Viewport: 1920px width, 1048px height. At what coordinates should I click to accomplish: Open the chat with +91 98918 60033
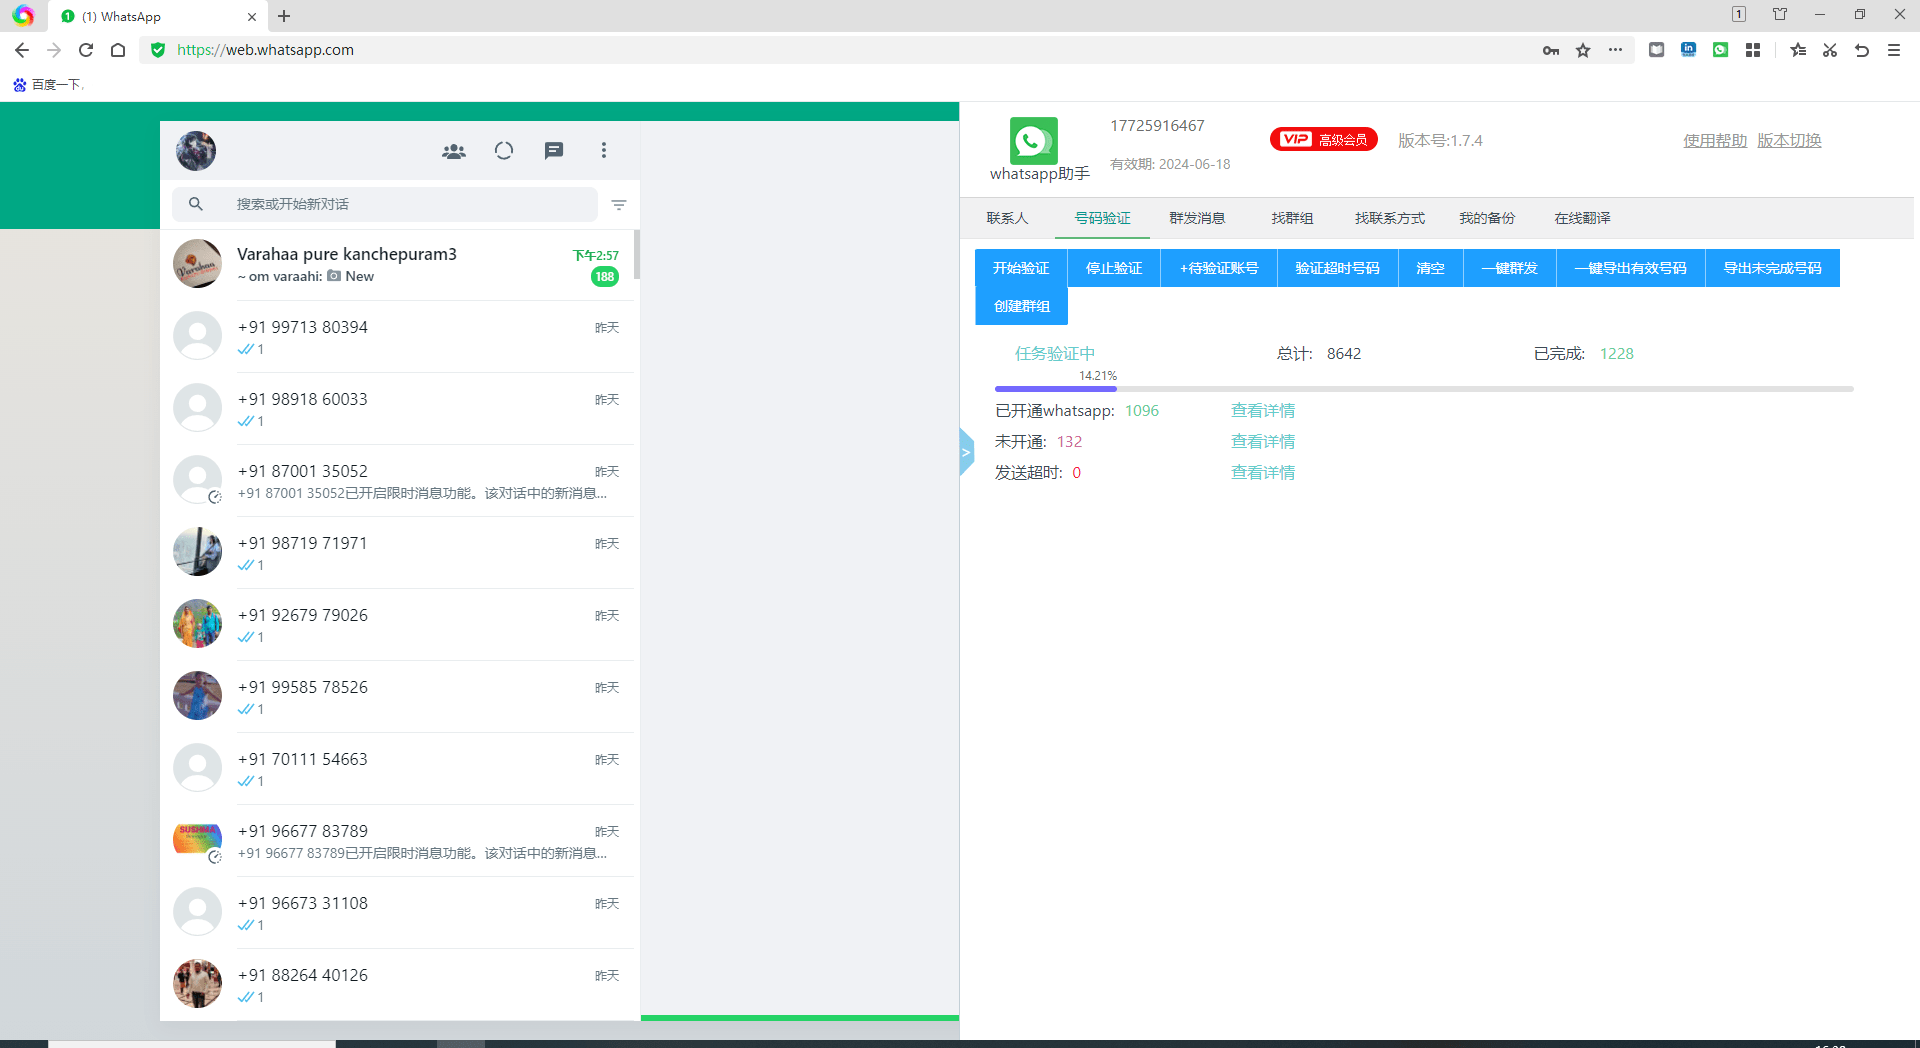click(x=400, y=409)
